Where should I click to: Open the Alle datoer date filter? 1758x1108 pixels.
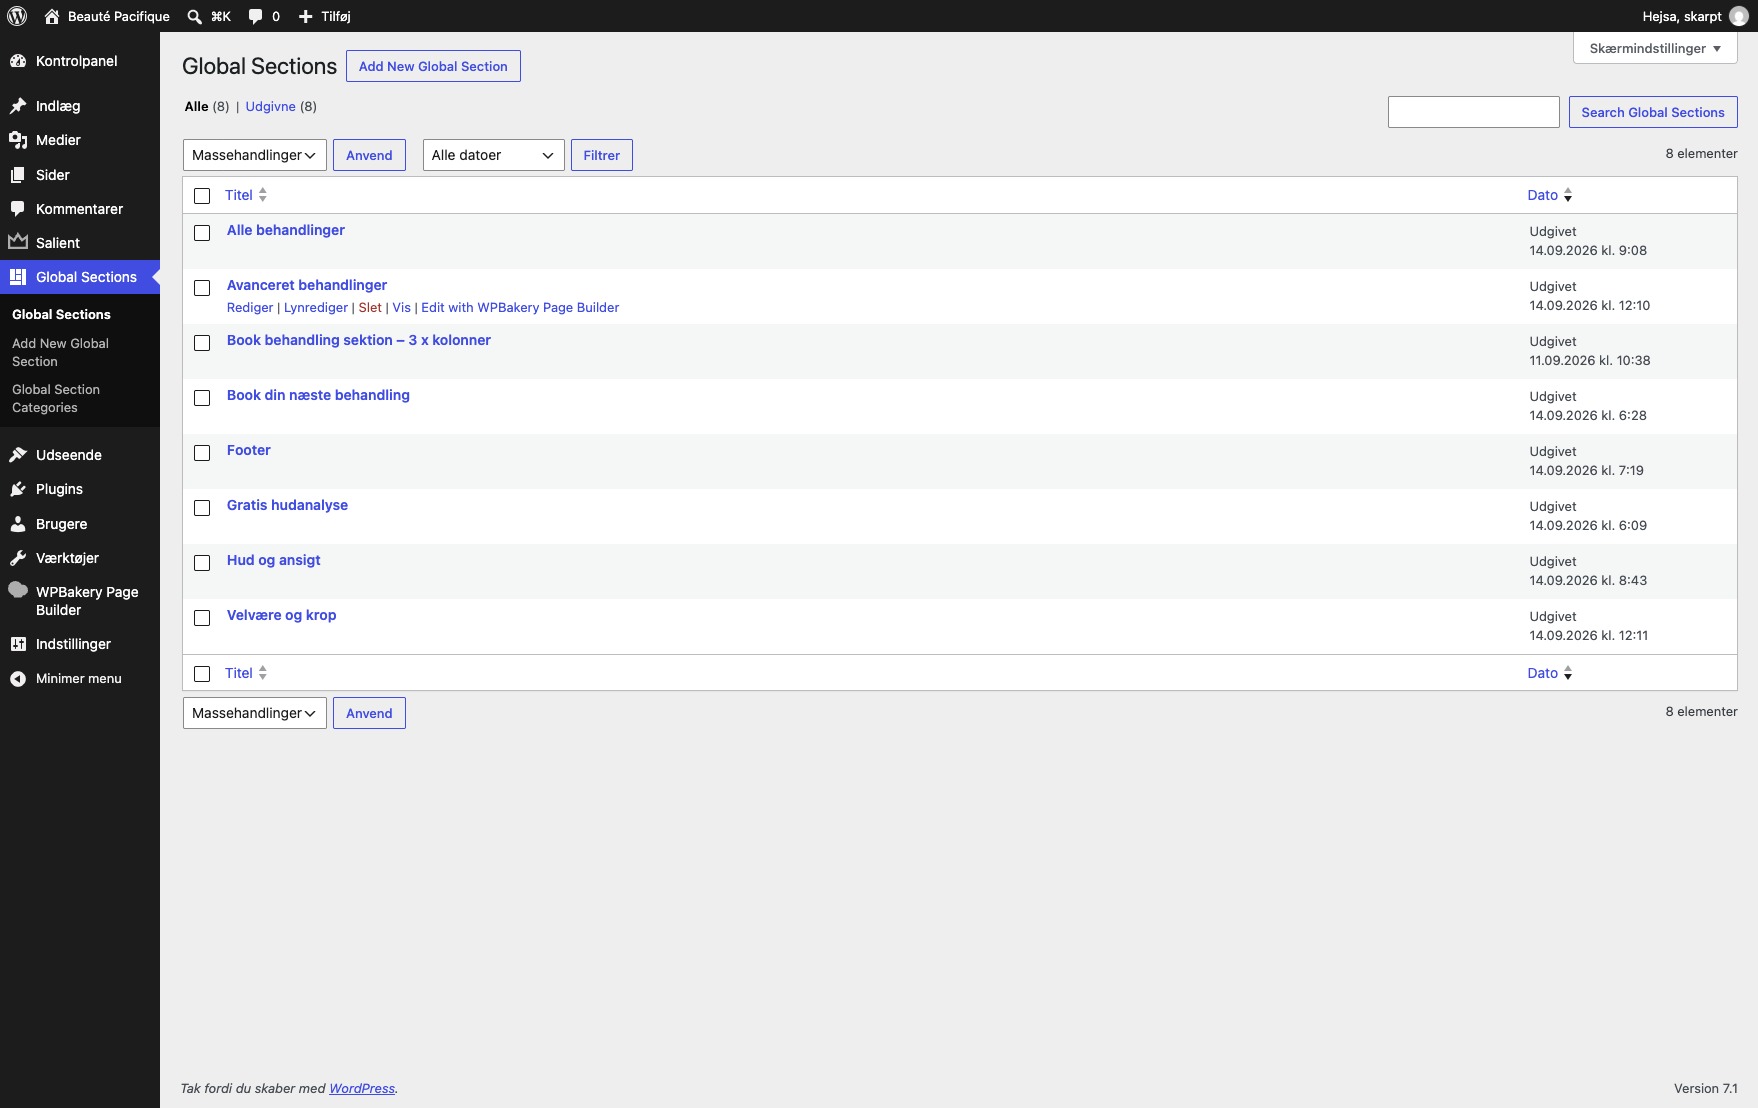[494, 155]
